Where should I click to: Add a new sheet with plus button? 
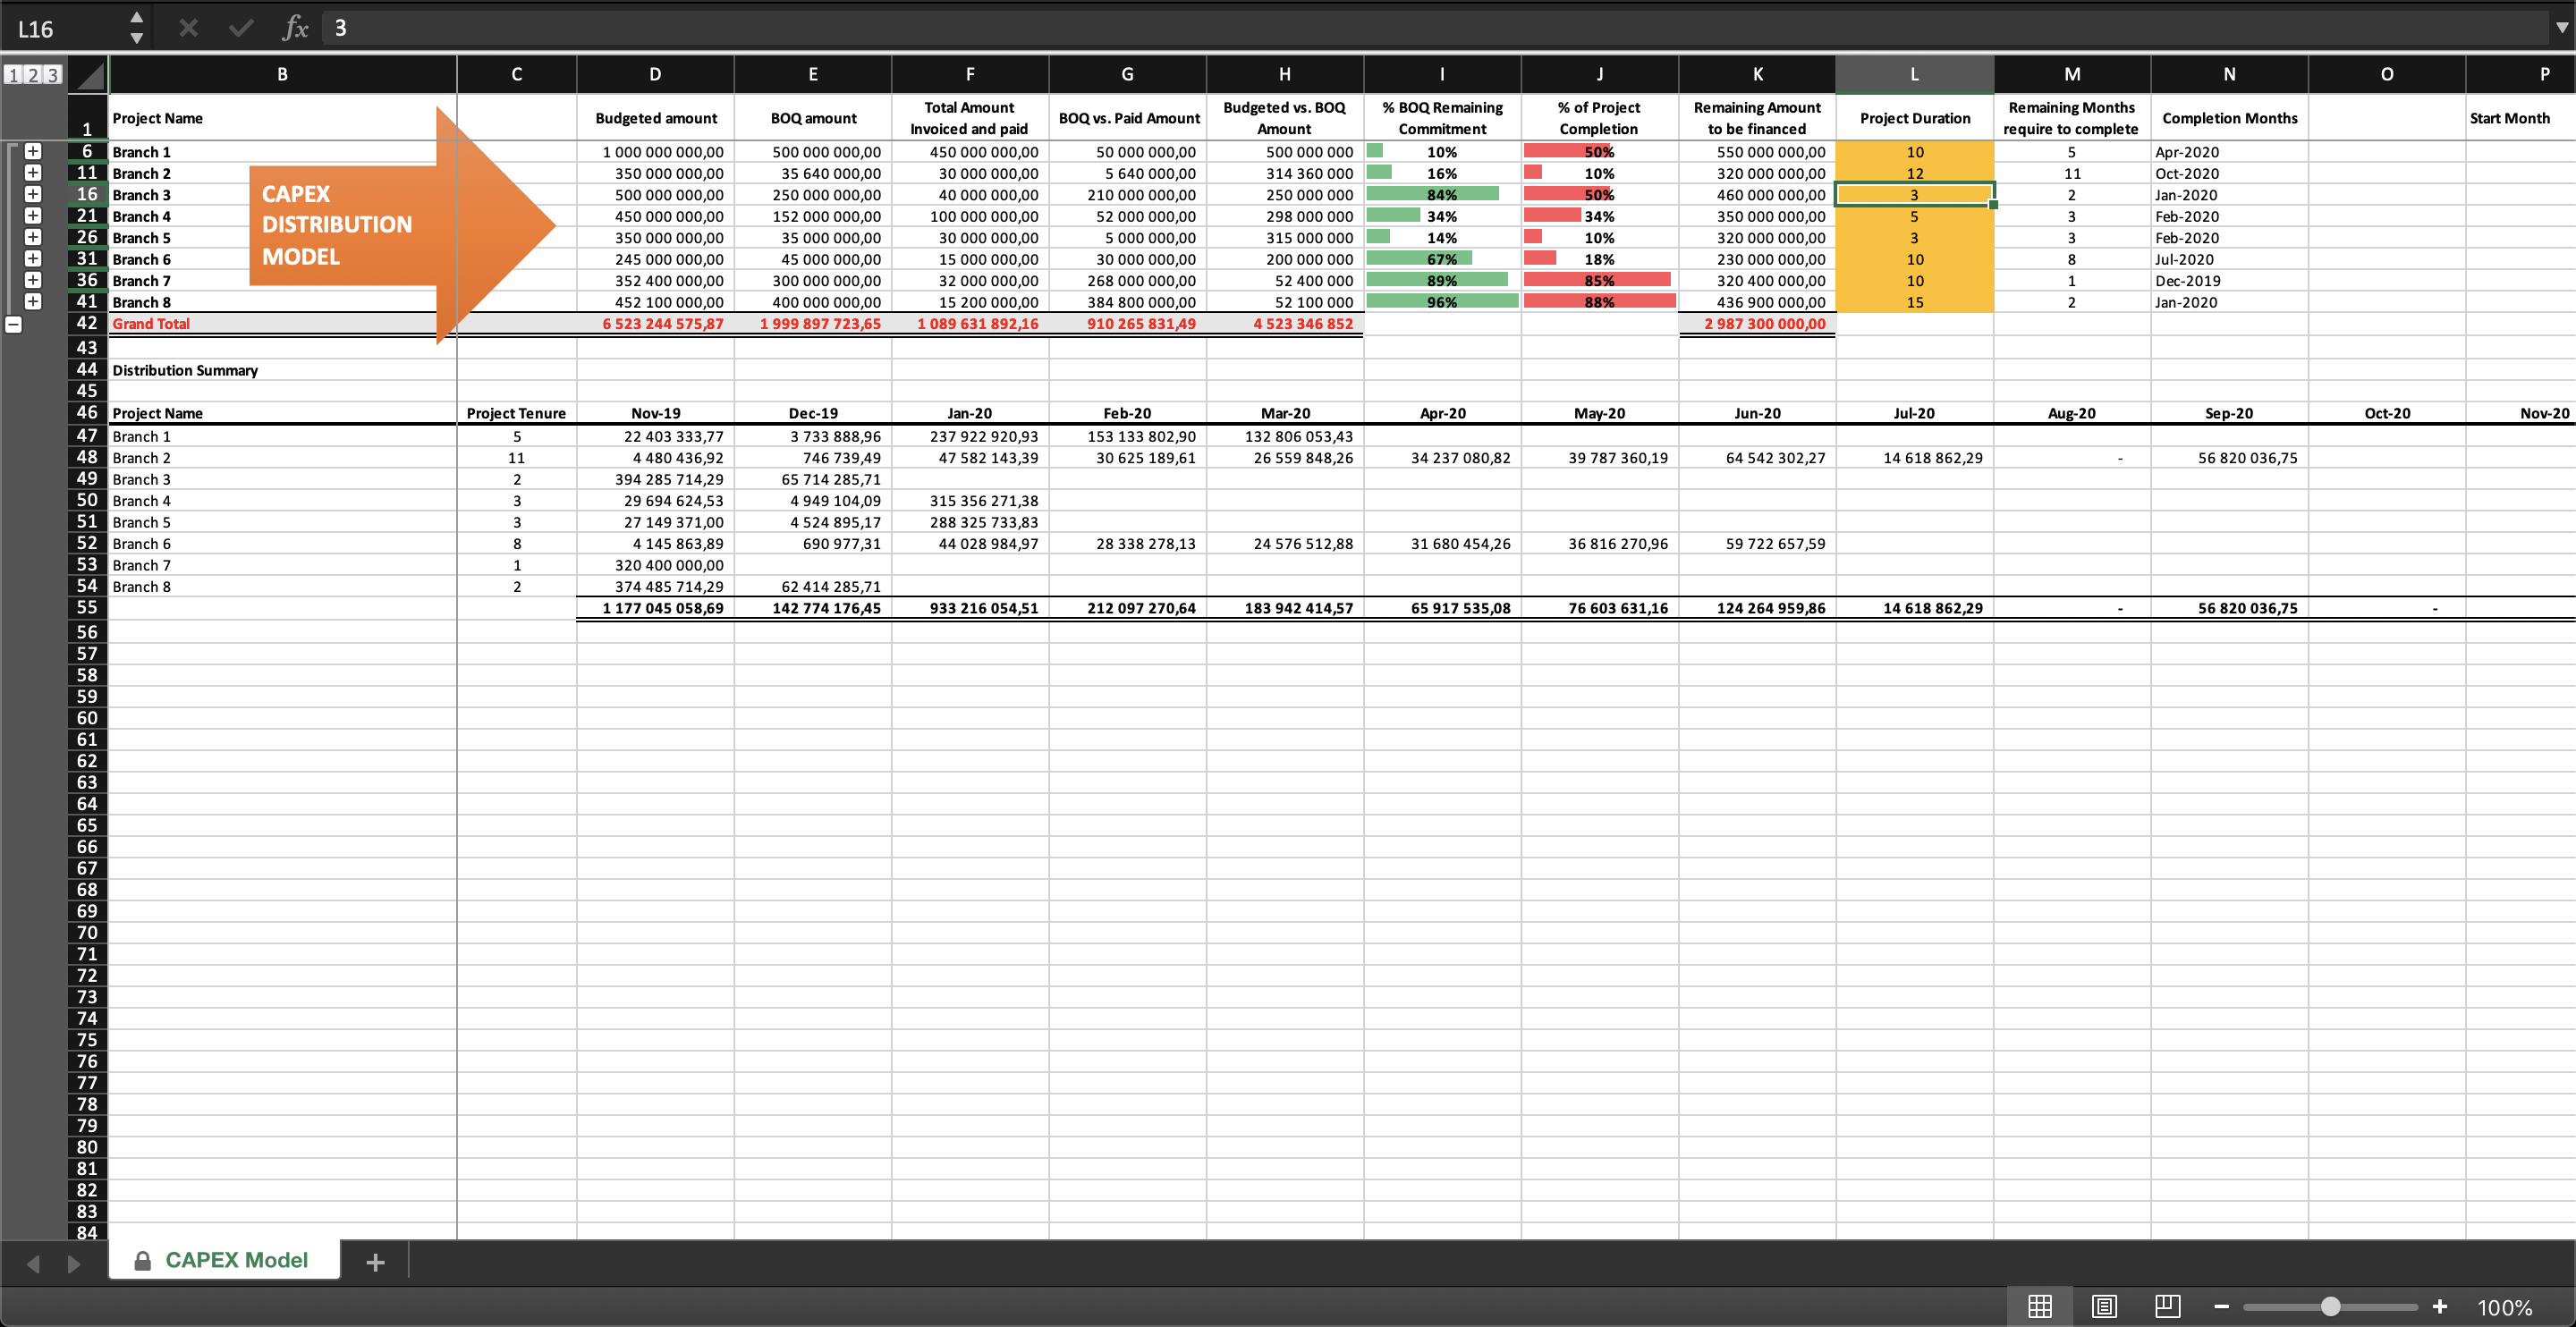click(376, 1262)
